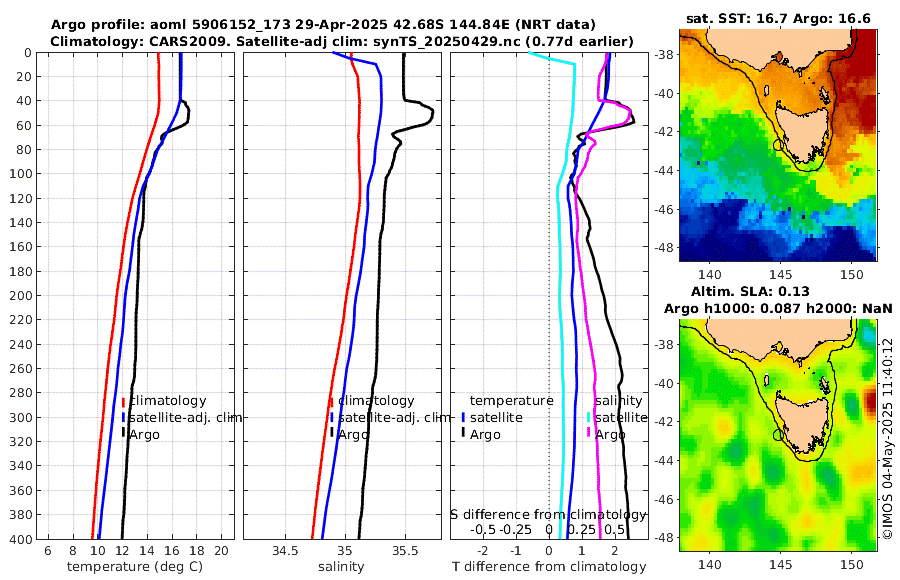Click the 'temperature' legend header in the difference panel
This screenshot has width=900, height=580.
click(511, 401)
